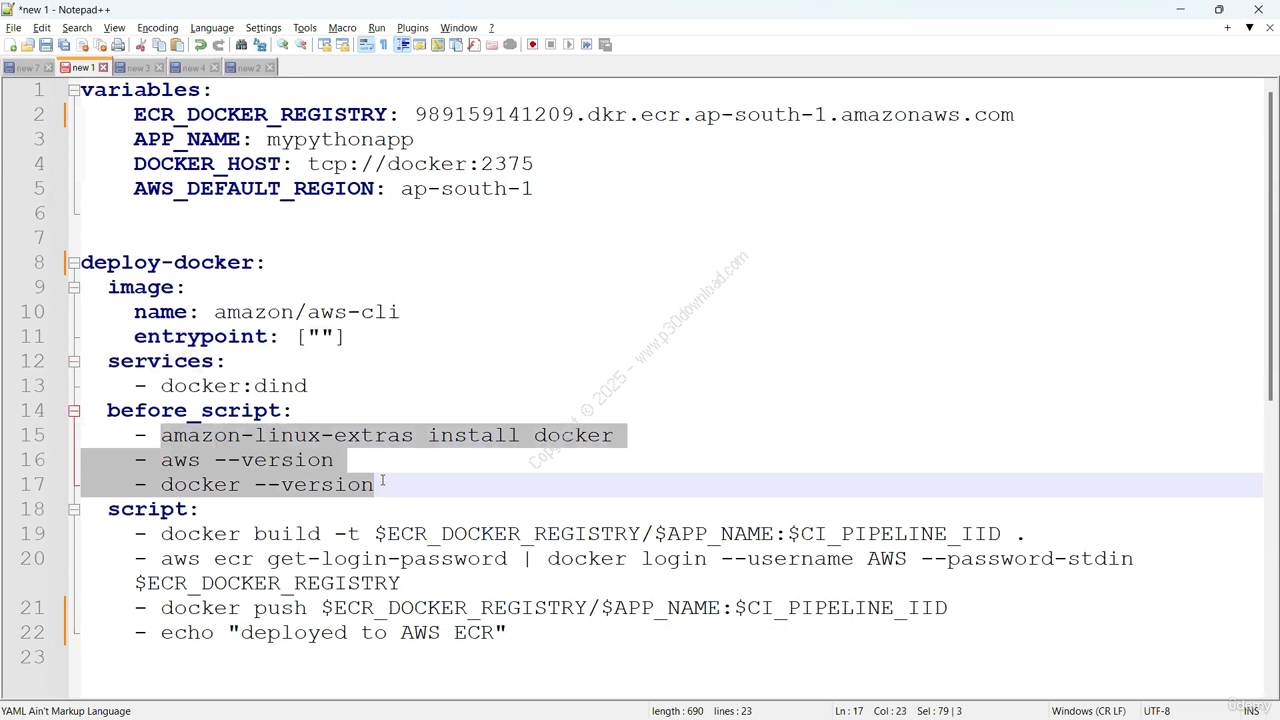Click the Open file toolbar icon
The width and height of the screenshot is (1280, 720).
[x=28, y=45]
